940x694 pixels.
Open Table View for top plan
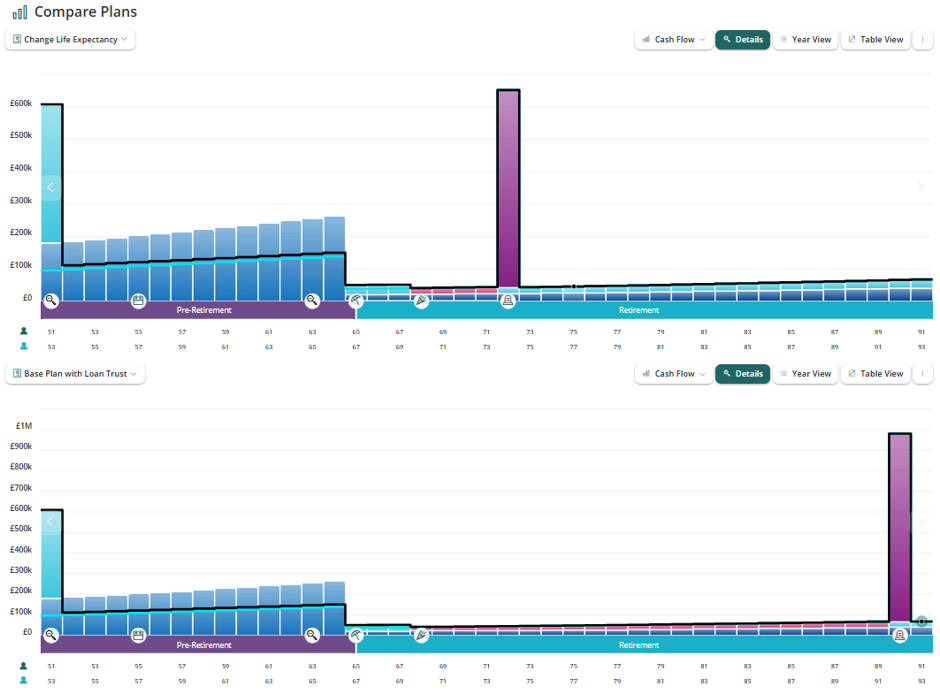[x=875, y=40]
